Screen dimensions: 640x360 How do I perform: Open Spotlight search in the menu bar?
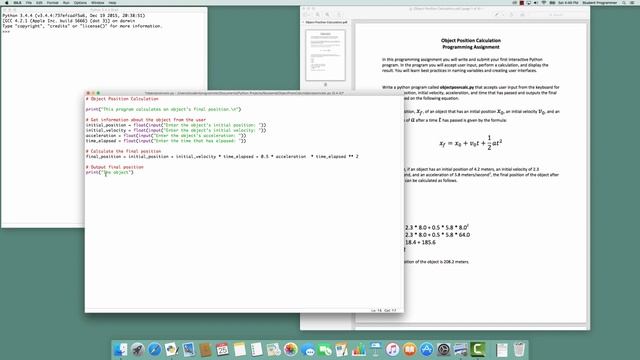[x=624, y=2]
